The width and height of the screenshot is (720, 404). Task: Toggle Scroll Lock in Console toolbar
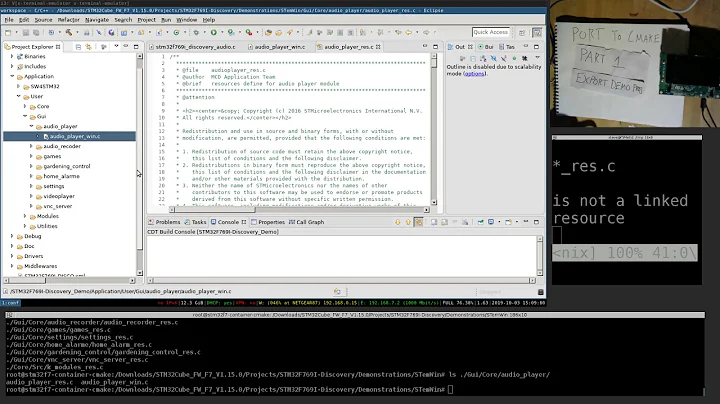(444, 222)
